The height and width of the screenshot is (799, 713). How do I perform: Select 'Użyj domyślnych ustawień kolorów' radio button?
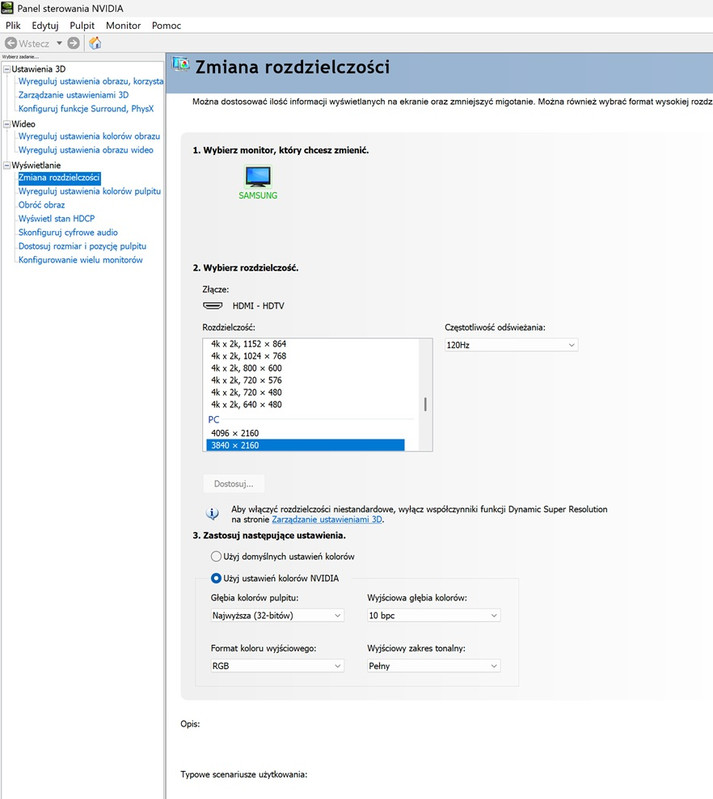point(216,556)
